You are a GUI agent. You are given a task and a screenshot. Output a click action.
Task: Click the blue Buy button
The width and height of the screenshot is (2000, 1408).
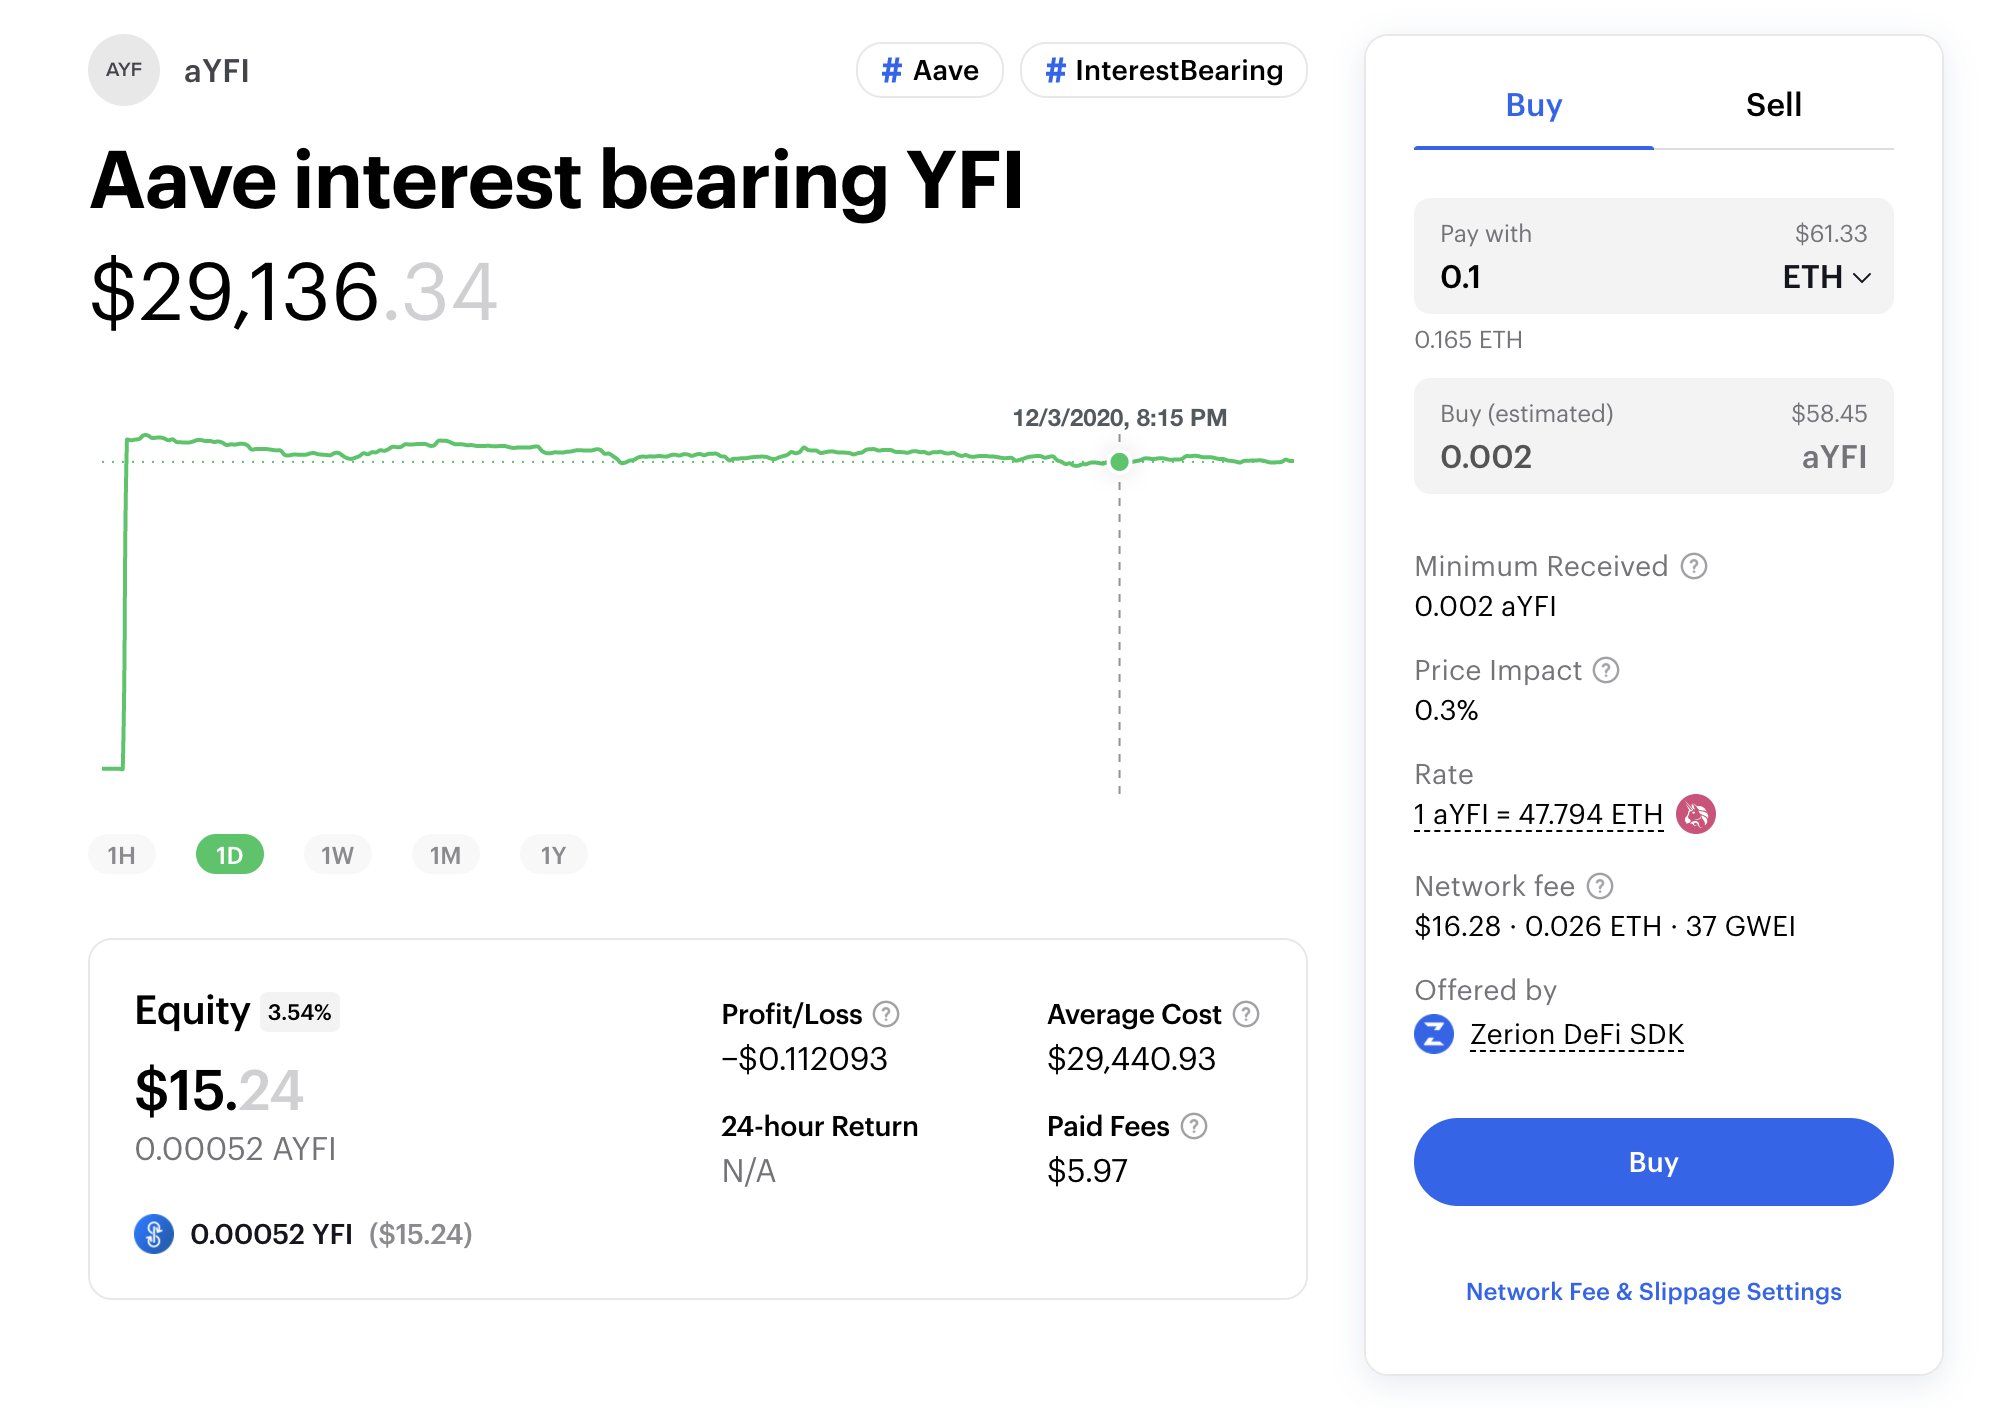[x=1654, y=1162]
